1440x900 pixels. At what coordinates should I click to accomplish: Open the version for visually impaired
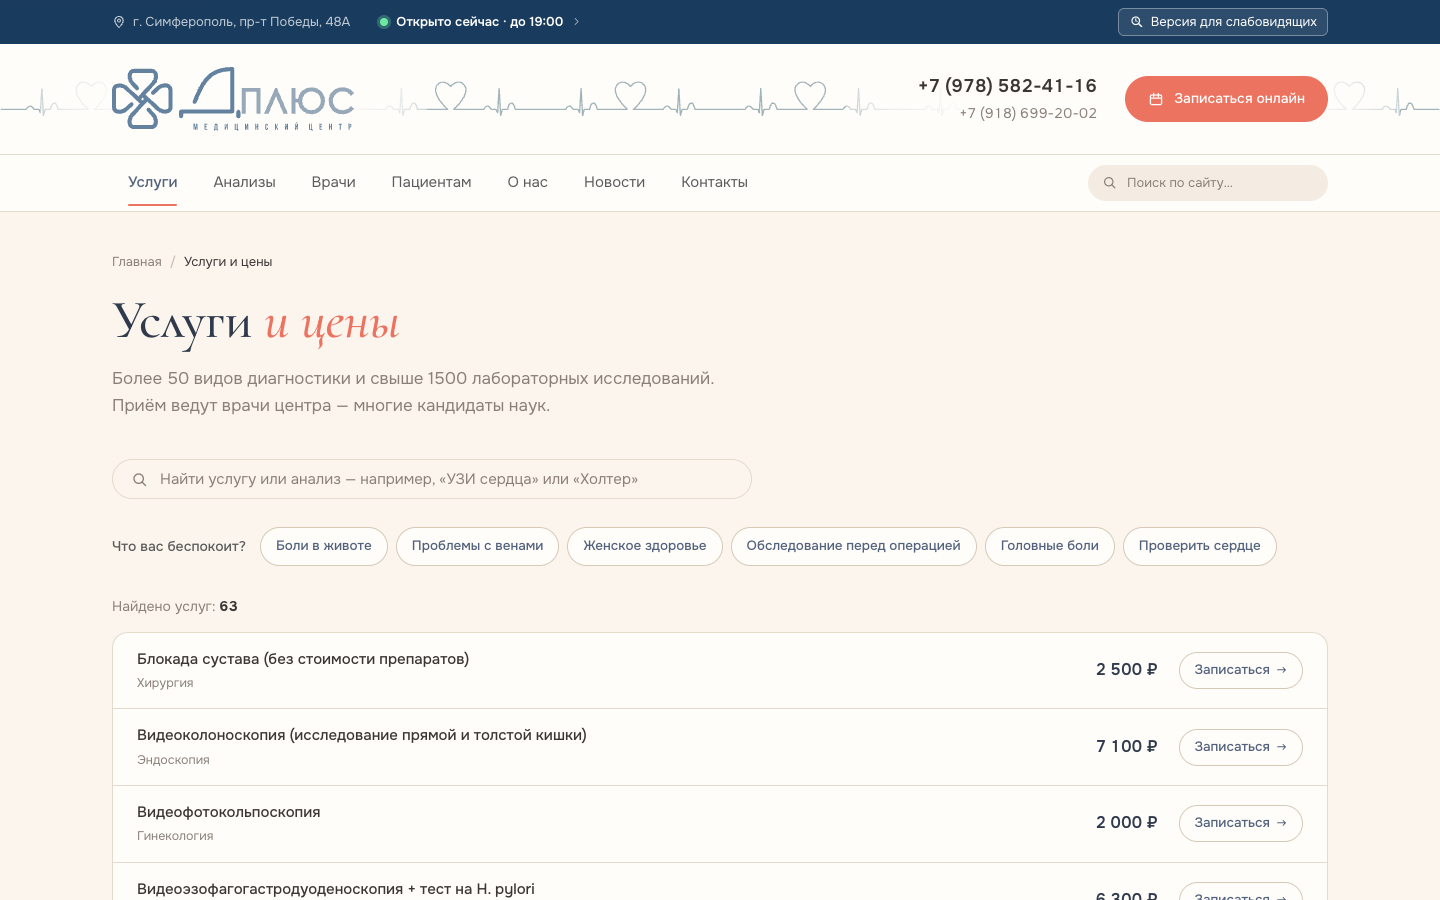coord(1222,22)
